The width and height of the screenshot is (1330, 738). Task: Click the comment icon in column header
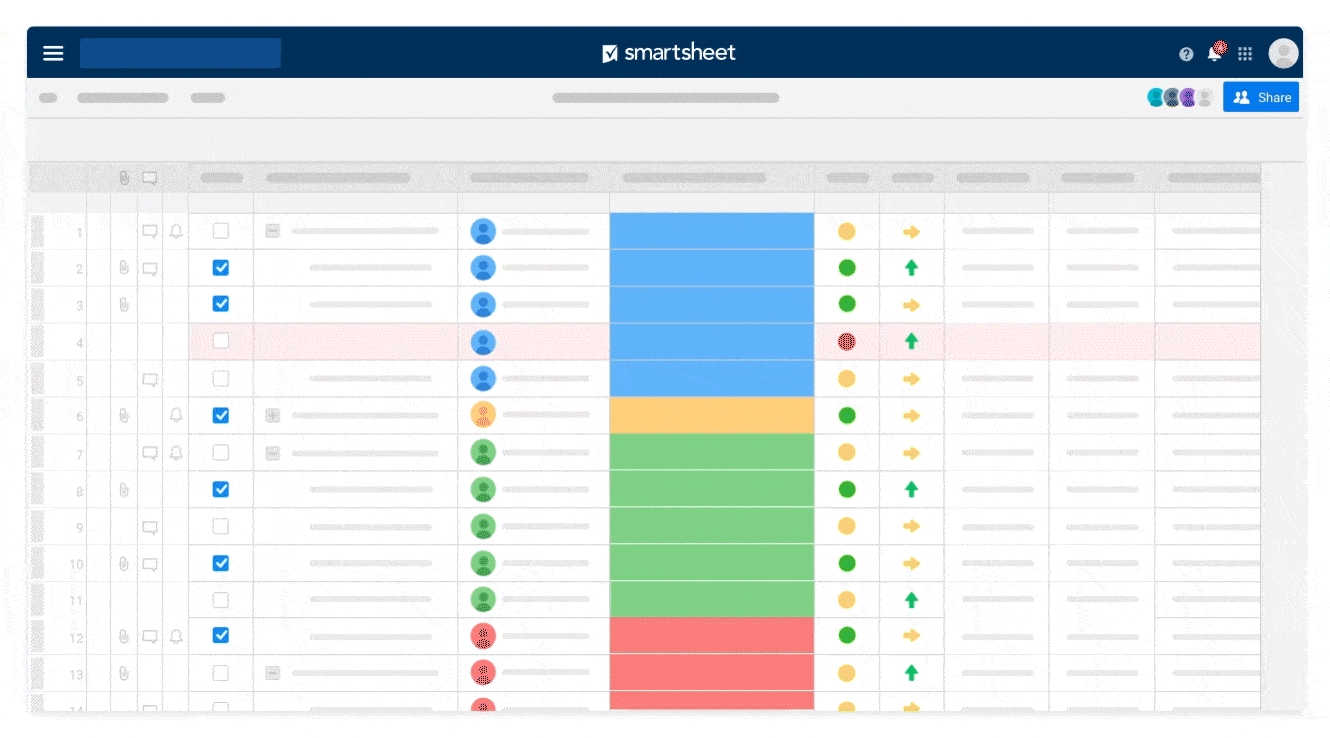pyautogui.click(x=149, y=178)
